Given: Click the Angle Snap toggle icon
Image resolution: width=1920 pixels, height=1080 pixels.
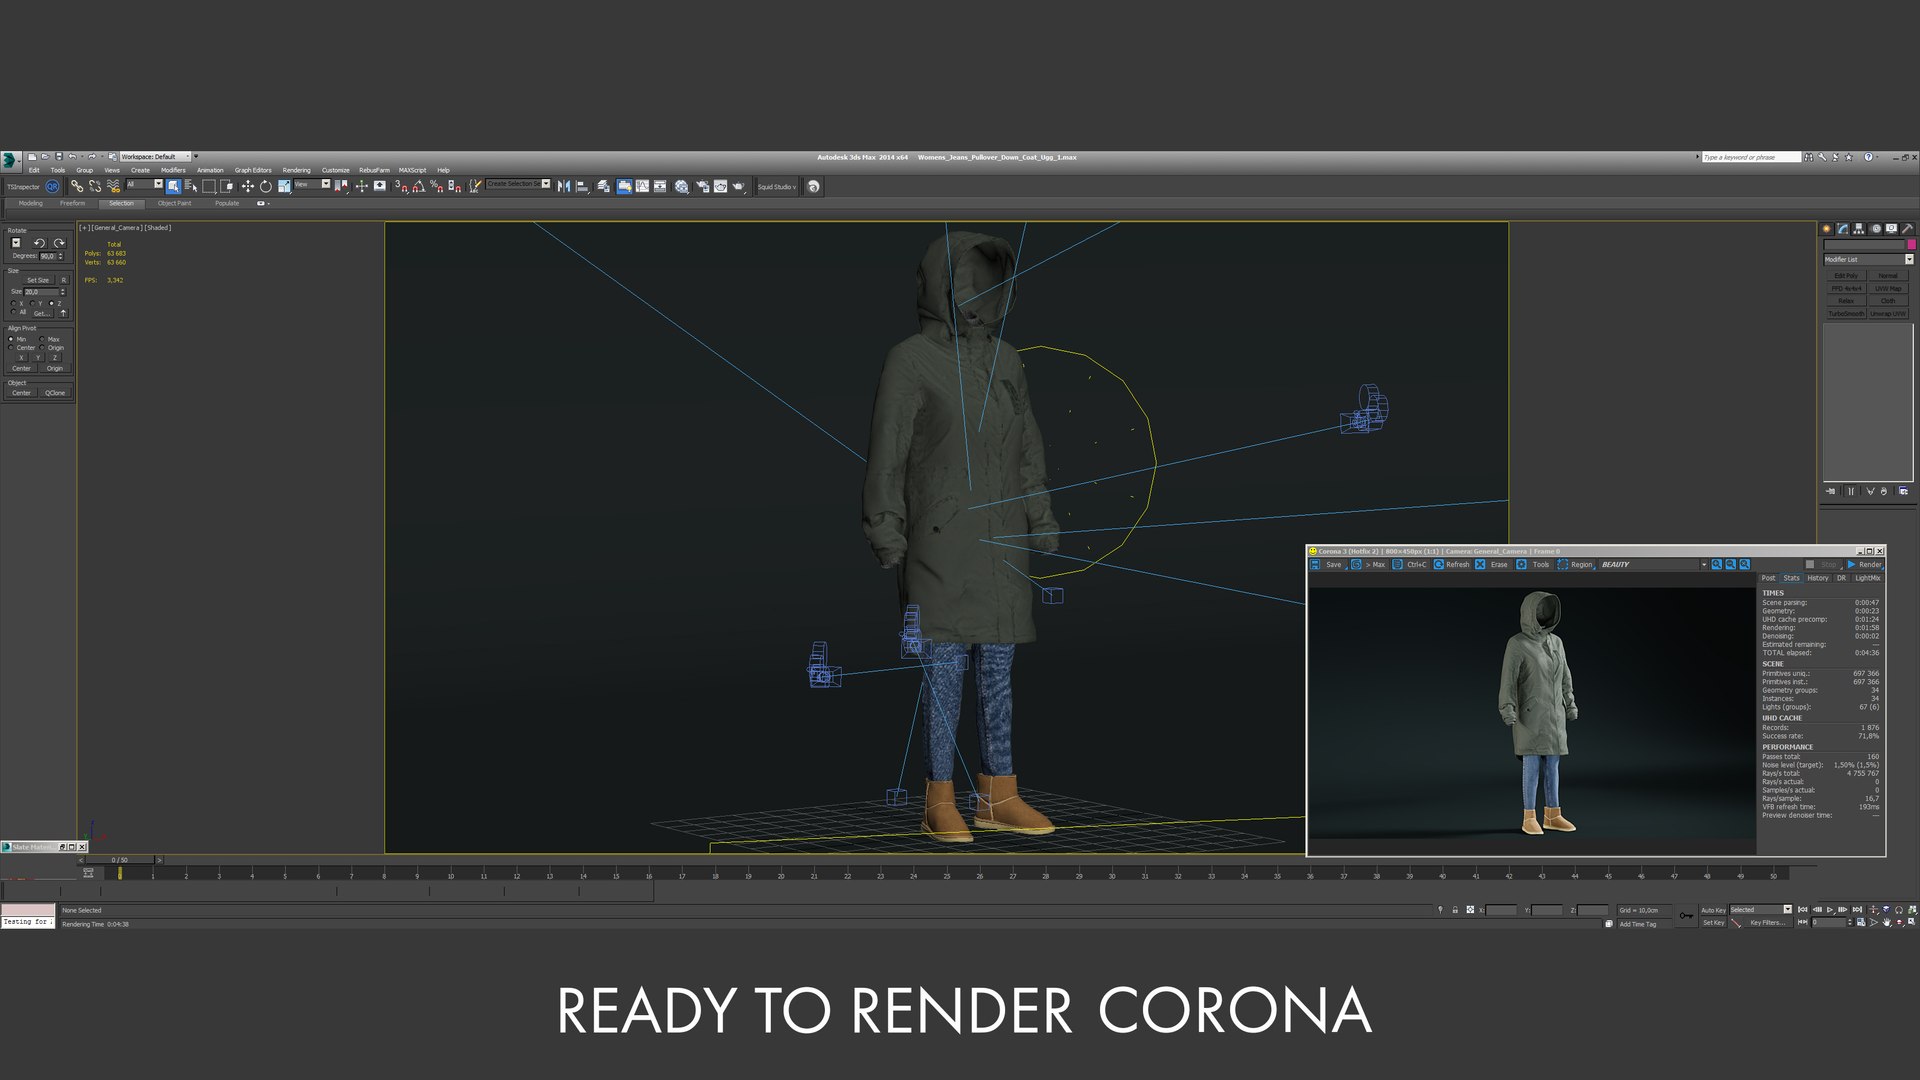Looking at the screenshot, I should (x=419, y=186).
